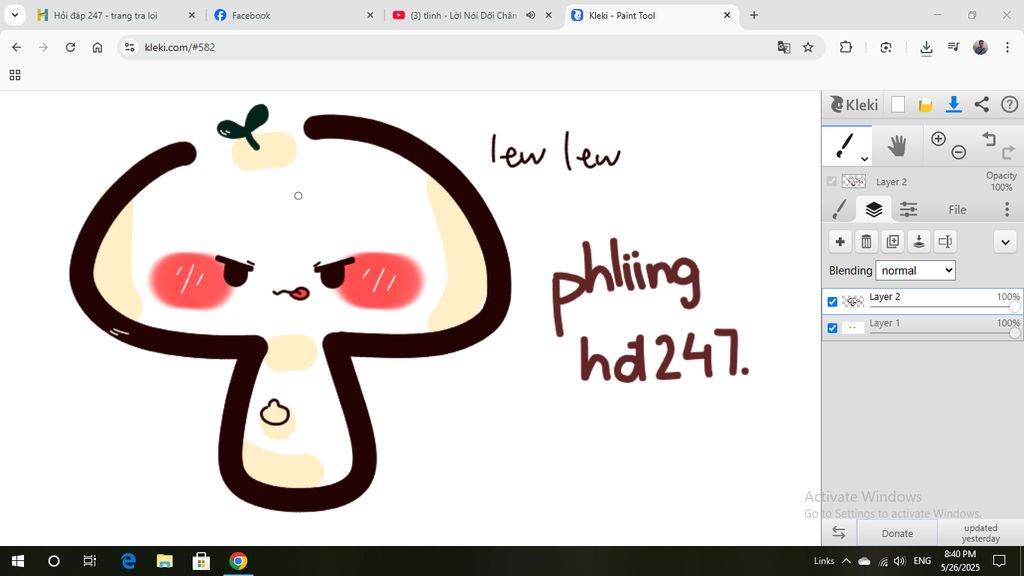The width and height of the screenshot is (1024, 576).
Task: Reload the Kleki page
Action: tap(70, 47)
